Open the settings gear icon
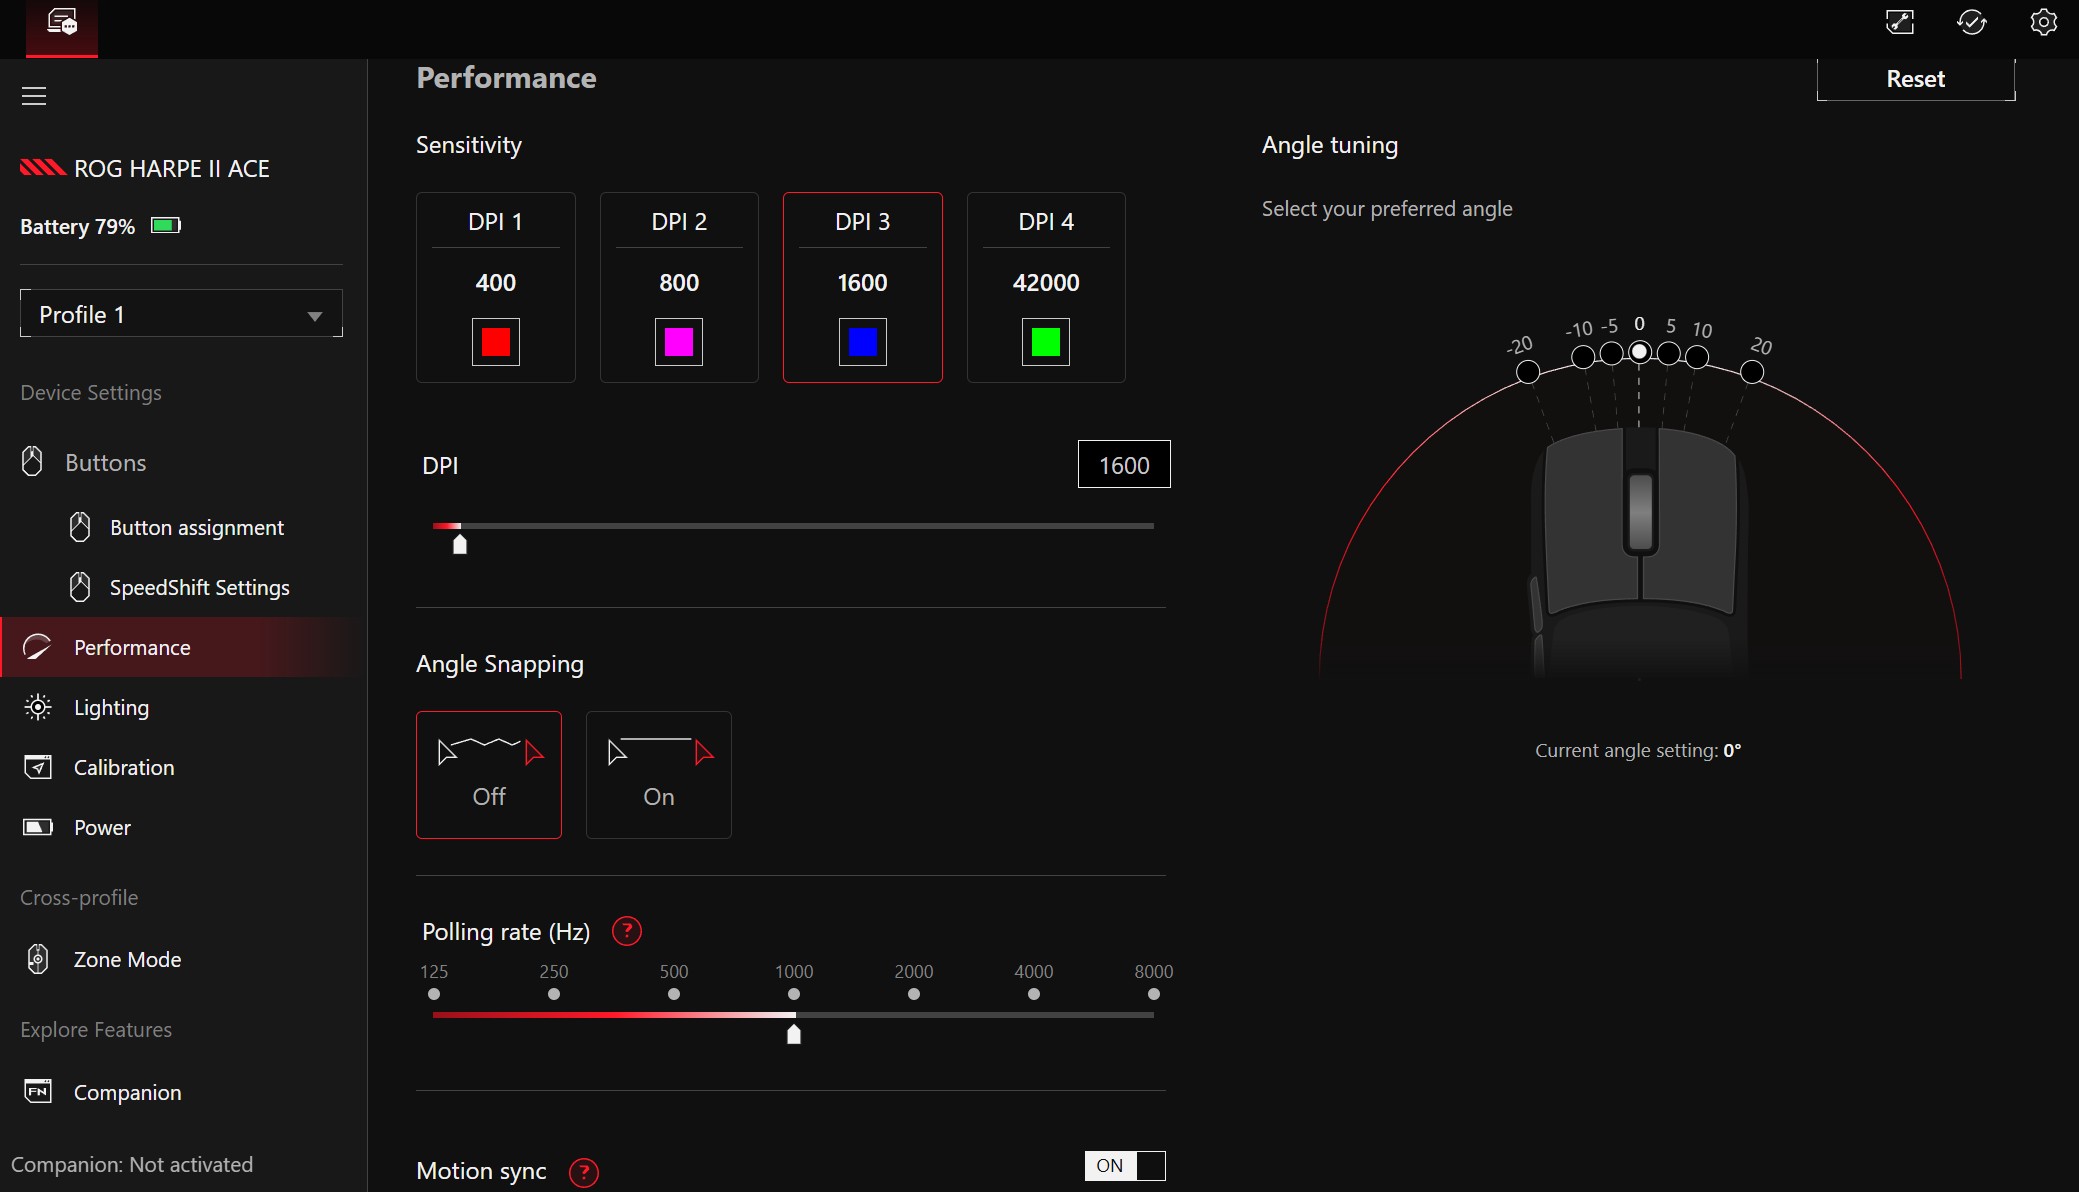Image resolution: width=2079 pixels, height=1192 pixels. [2043, 23]
